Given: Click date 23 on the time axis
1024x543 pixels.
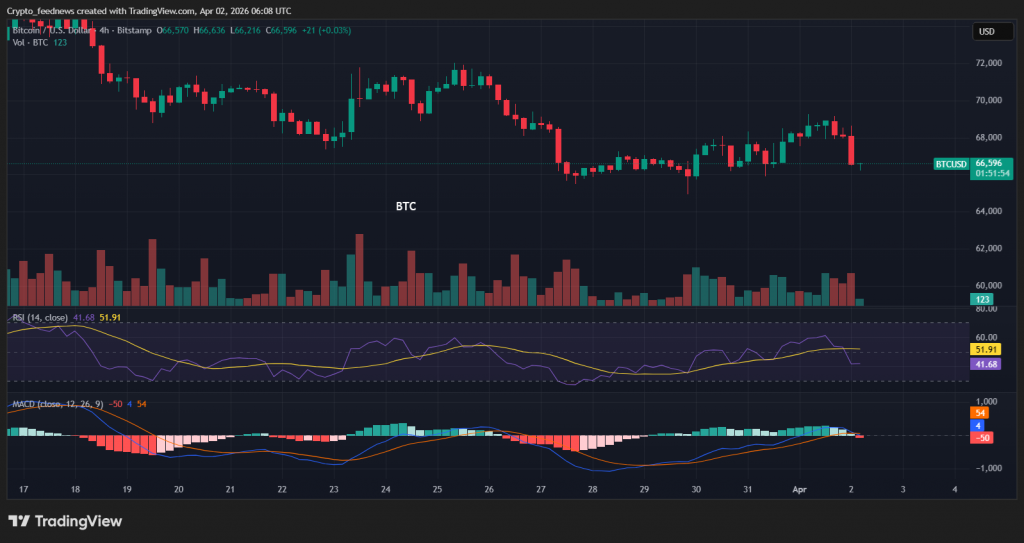Looking at the screenshot, I should click(333, 490).
